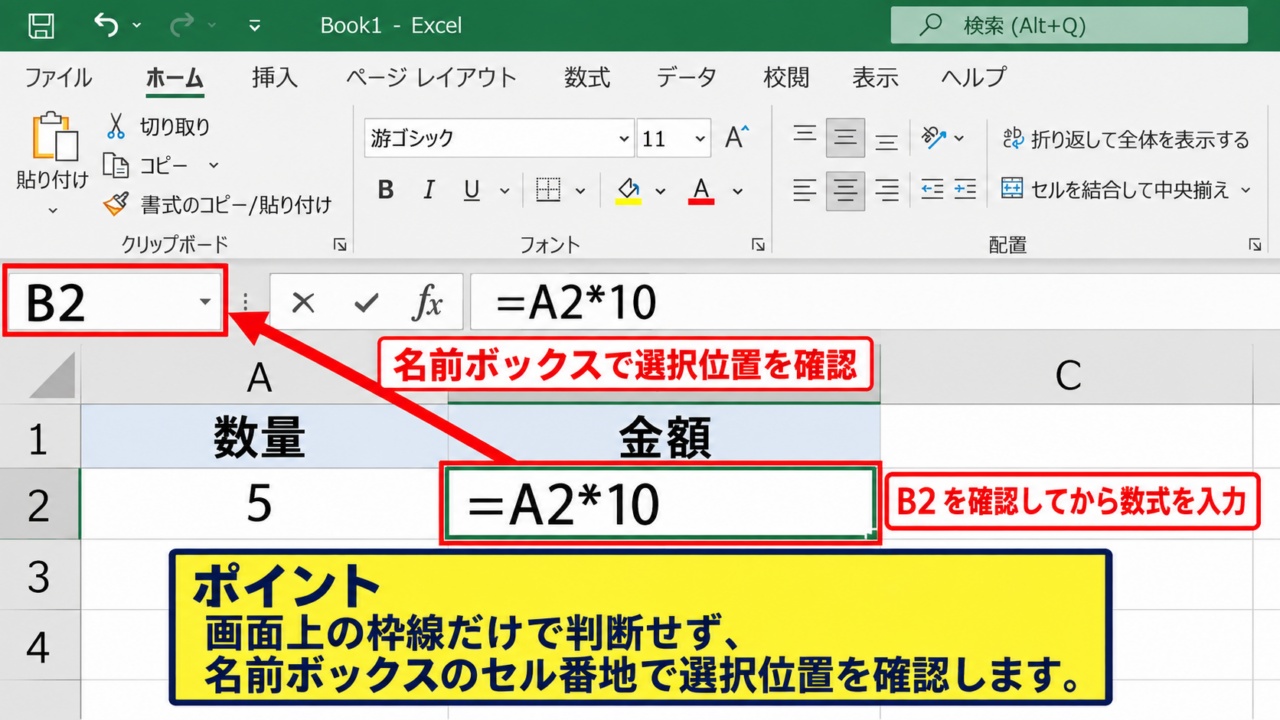The image size is (1280, 720).
Task: Open the データ tab
Action: coord(686,77)
